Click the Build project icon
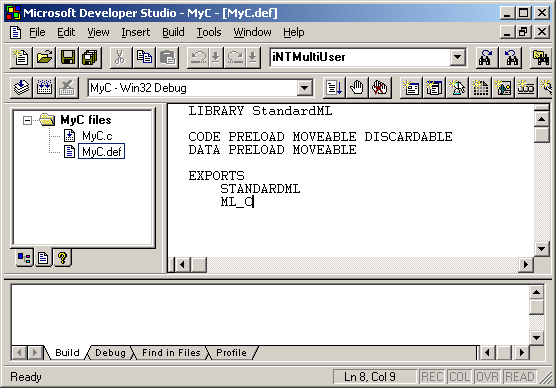 pyautogui.click(x=44, y=87)
